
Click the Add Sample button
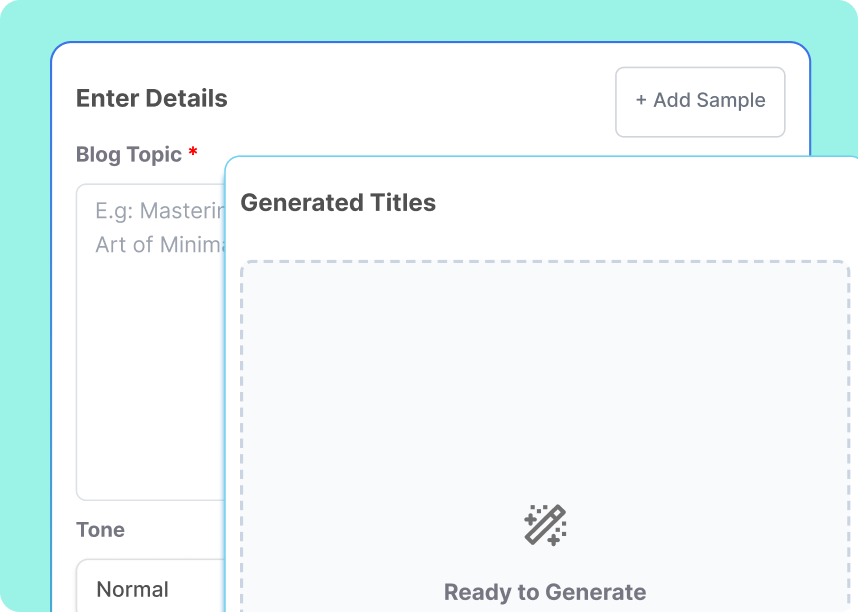point(700,101)
